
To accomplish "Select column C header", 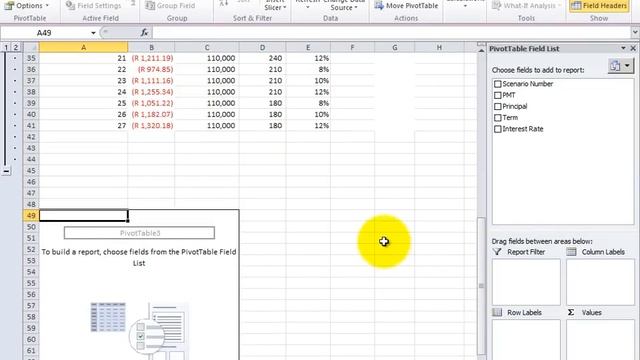I will pyautogui.click(x=207, y=47).
